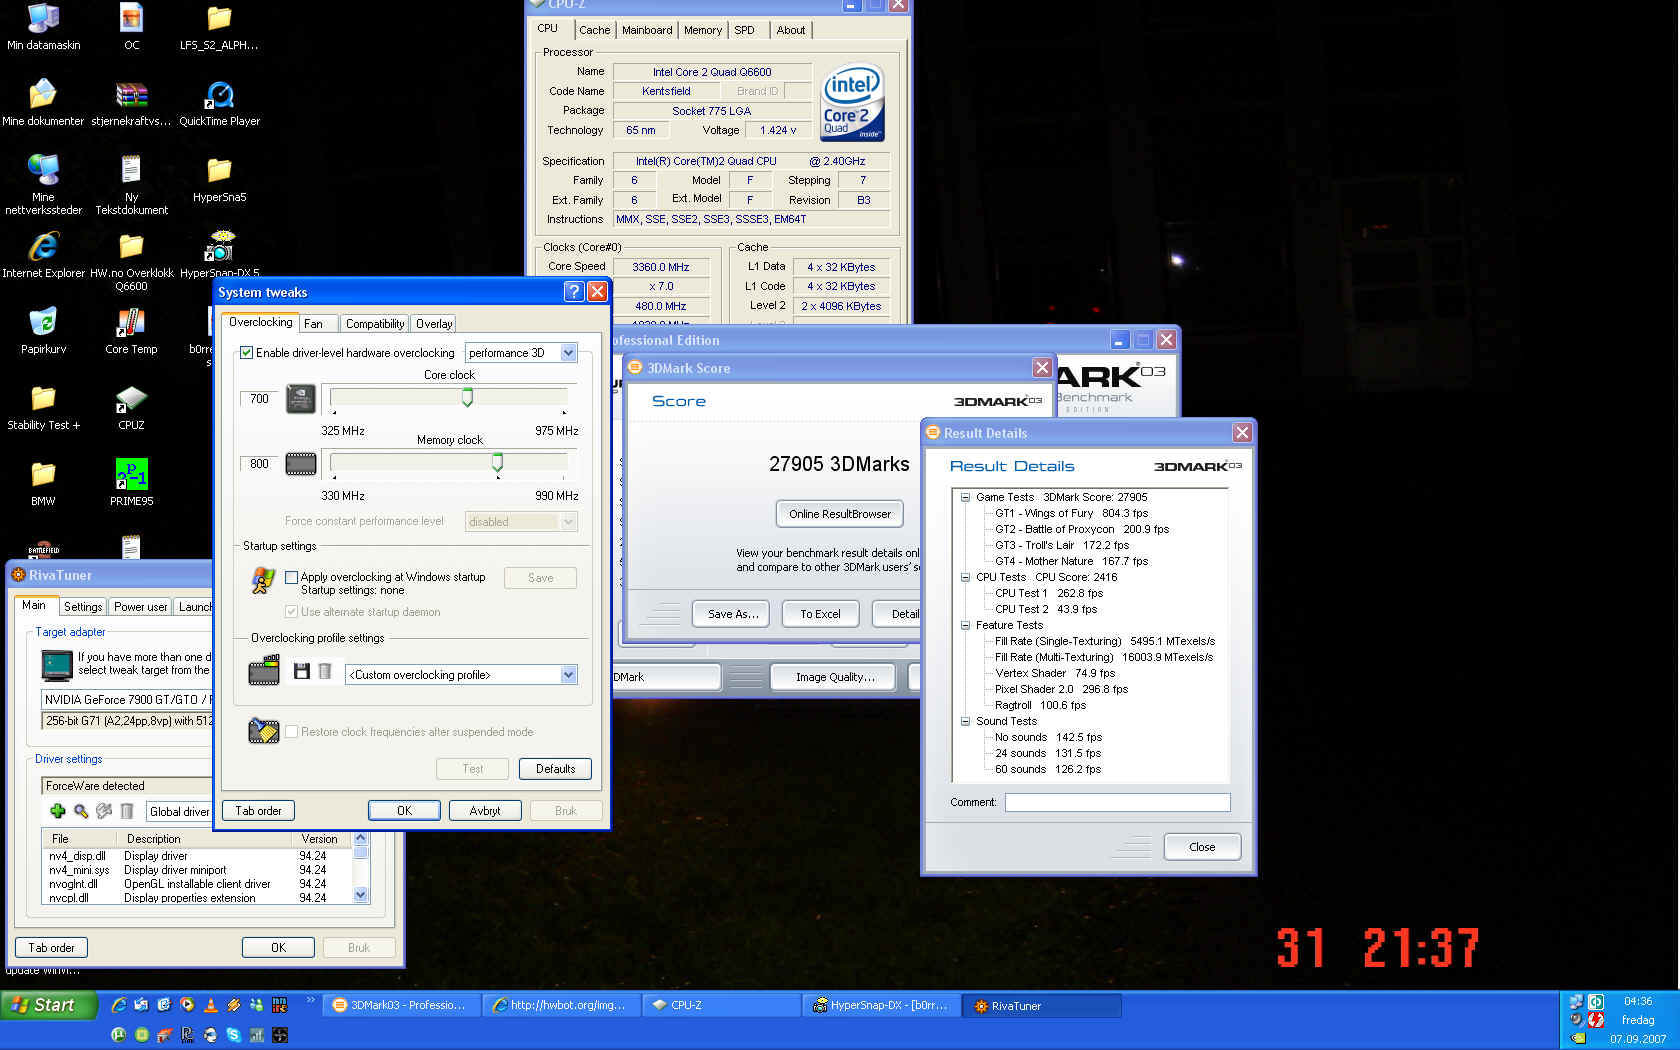
Task: Open the Papirkurv recycle bin
Action: (43, 331)
